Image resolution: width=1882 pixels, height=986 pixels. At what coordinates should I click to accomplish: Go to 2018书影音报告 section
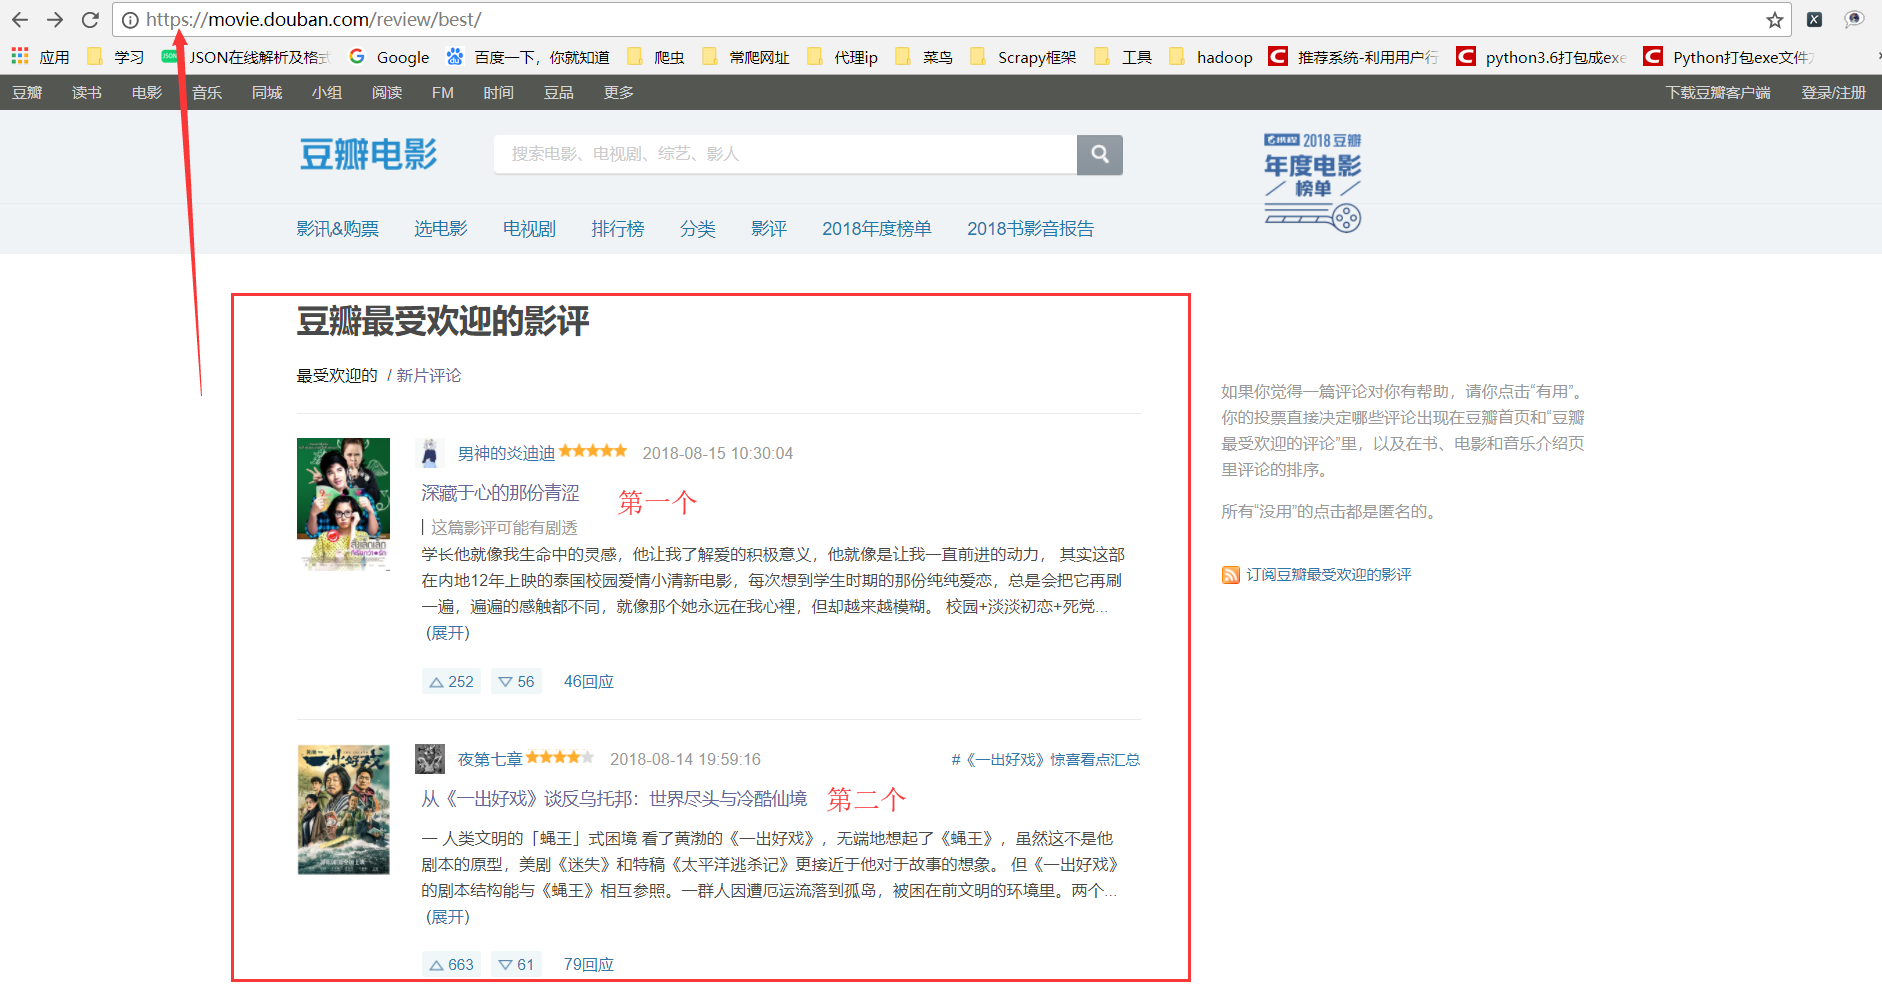[x=1030, y=229]
